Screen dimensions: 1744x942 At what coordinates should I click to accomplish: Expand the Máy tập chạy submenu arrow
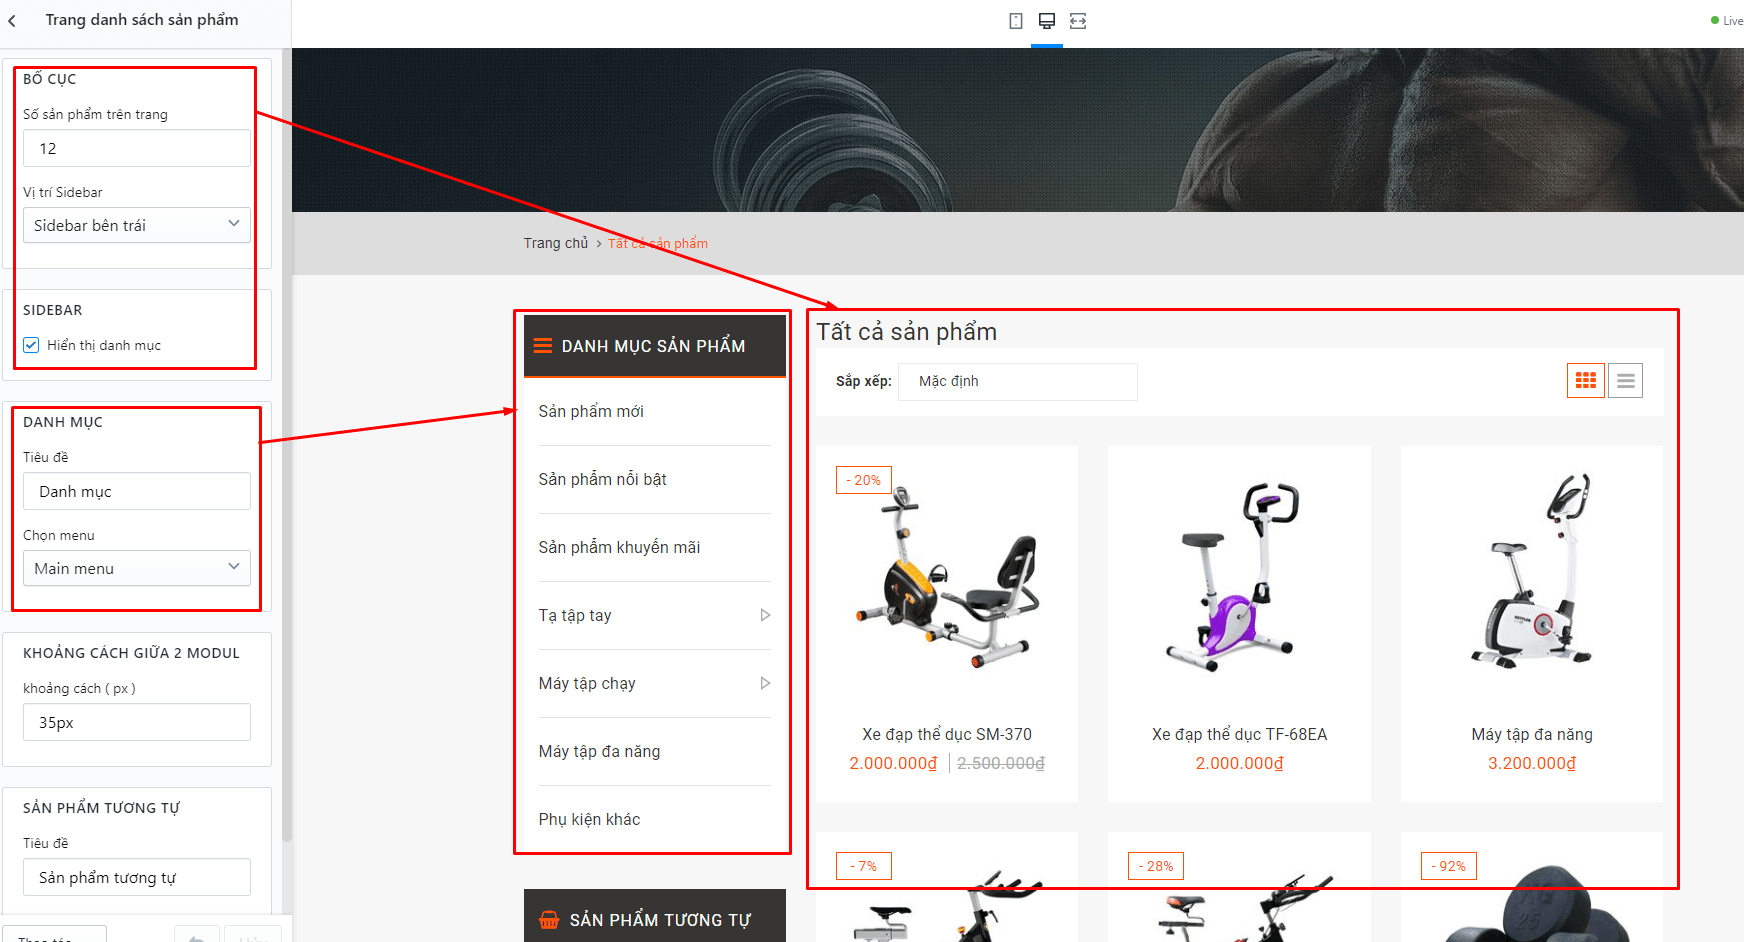coord(765,683)
